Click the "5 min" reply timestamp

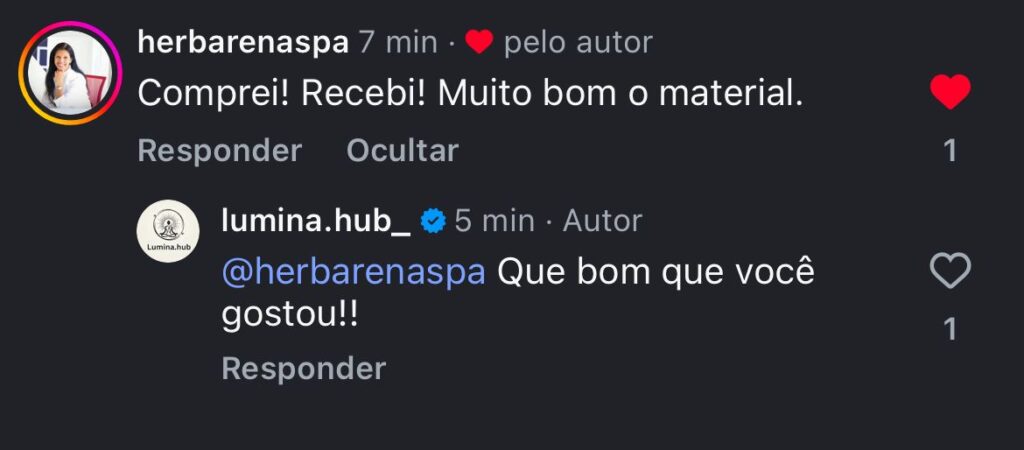click(x=494, y=220)
